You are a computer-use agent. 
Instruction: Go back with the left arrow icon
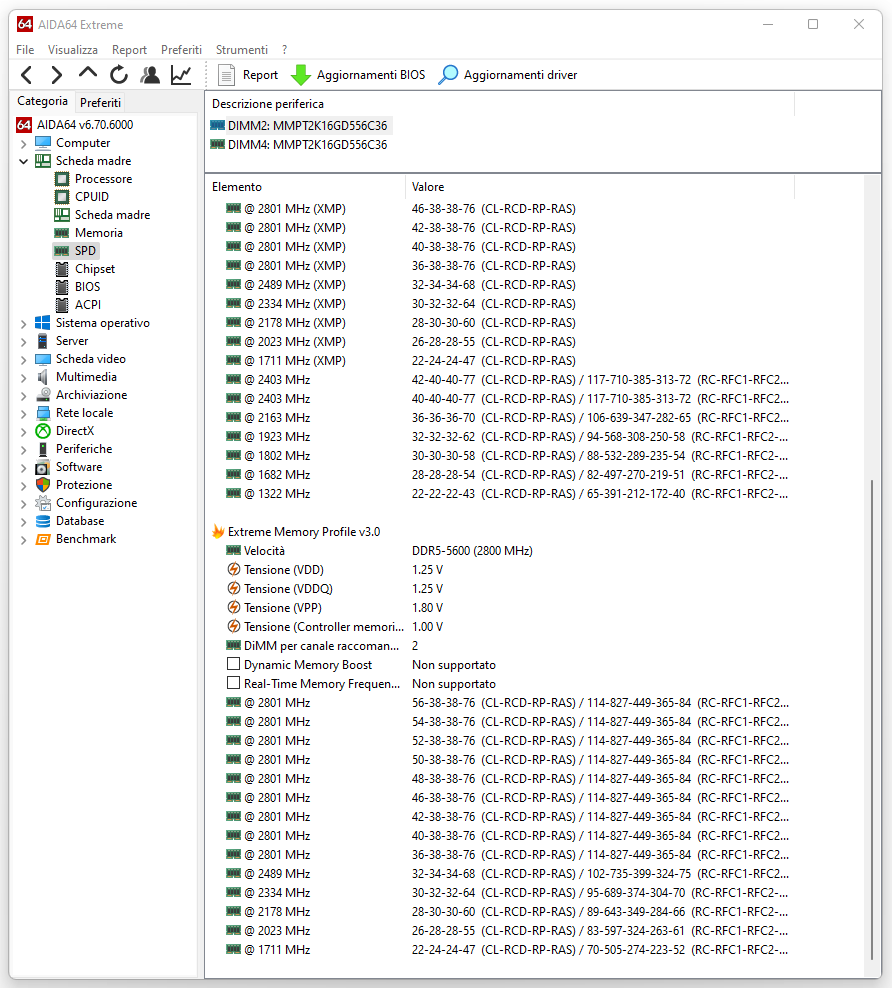26,75
